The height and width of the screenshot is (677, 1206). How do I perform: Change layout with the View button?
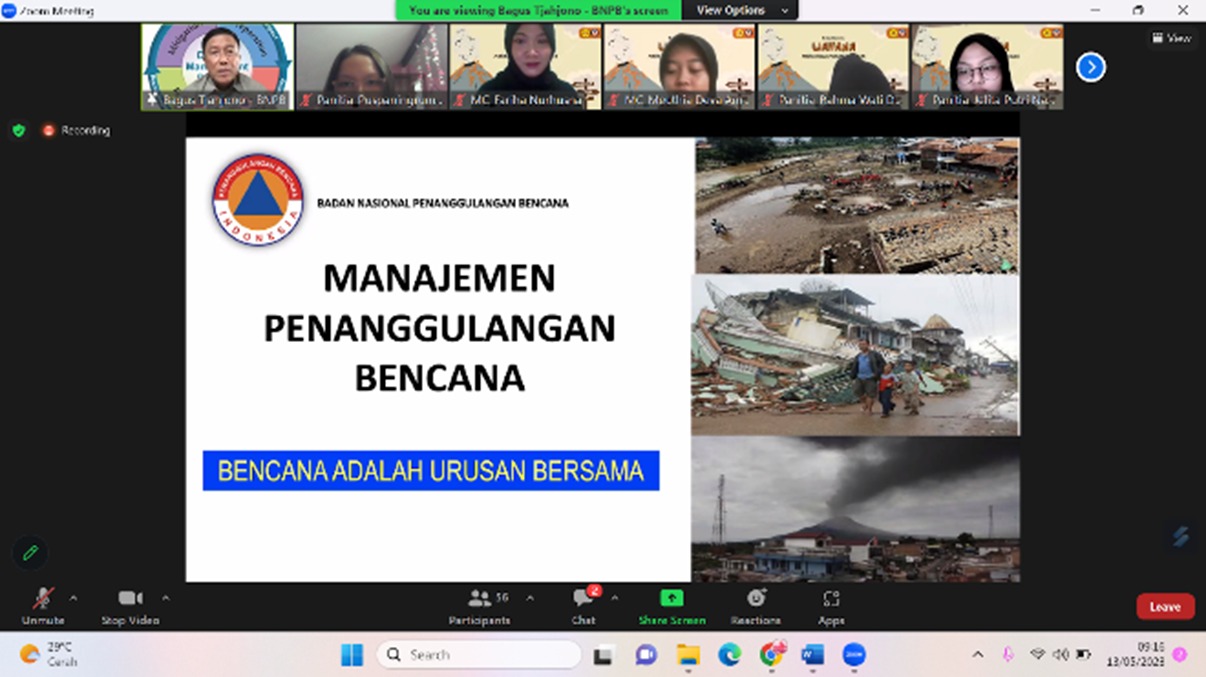(1171, 38)
